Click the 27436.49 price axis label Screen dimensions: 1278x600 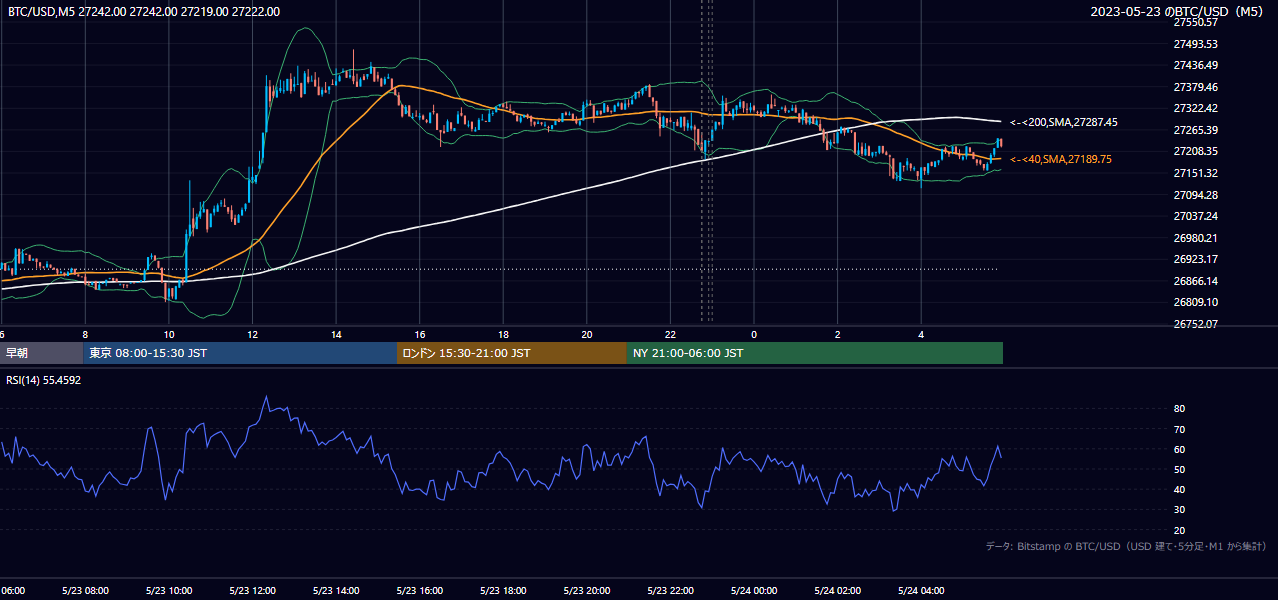tap(1195, 65)
